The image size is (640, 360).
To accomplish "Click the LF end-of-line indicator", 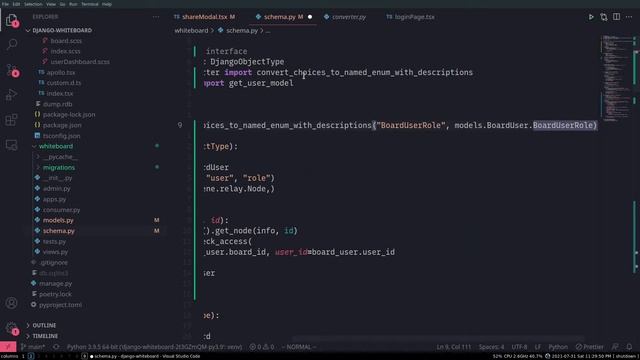I will (x=538, y=347).
